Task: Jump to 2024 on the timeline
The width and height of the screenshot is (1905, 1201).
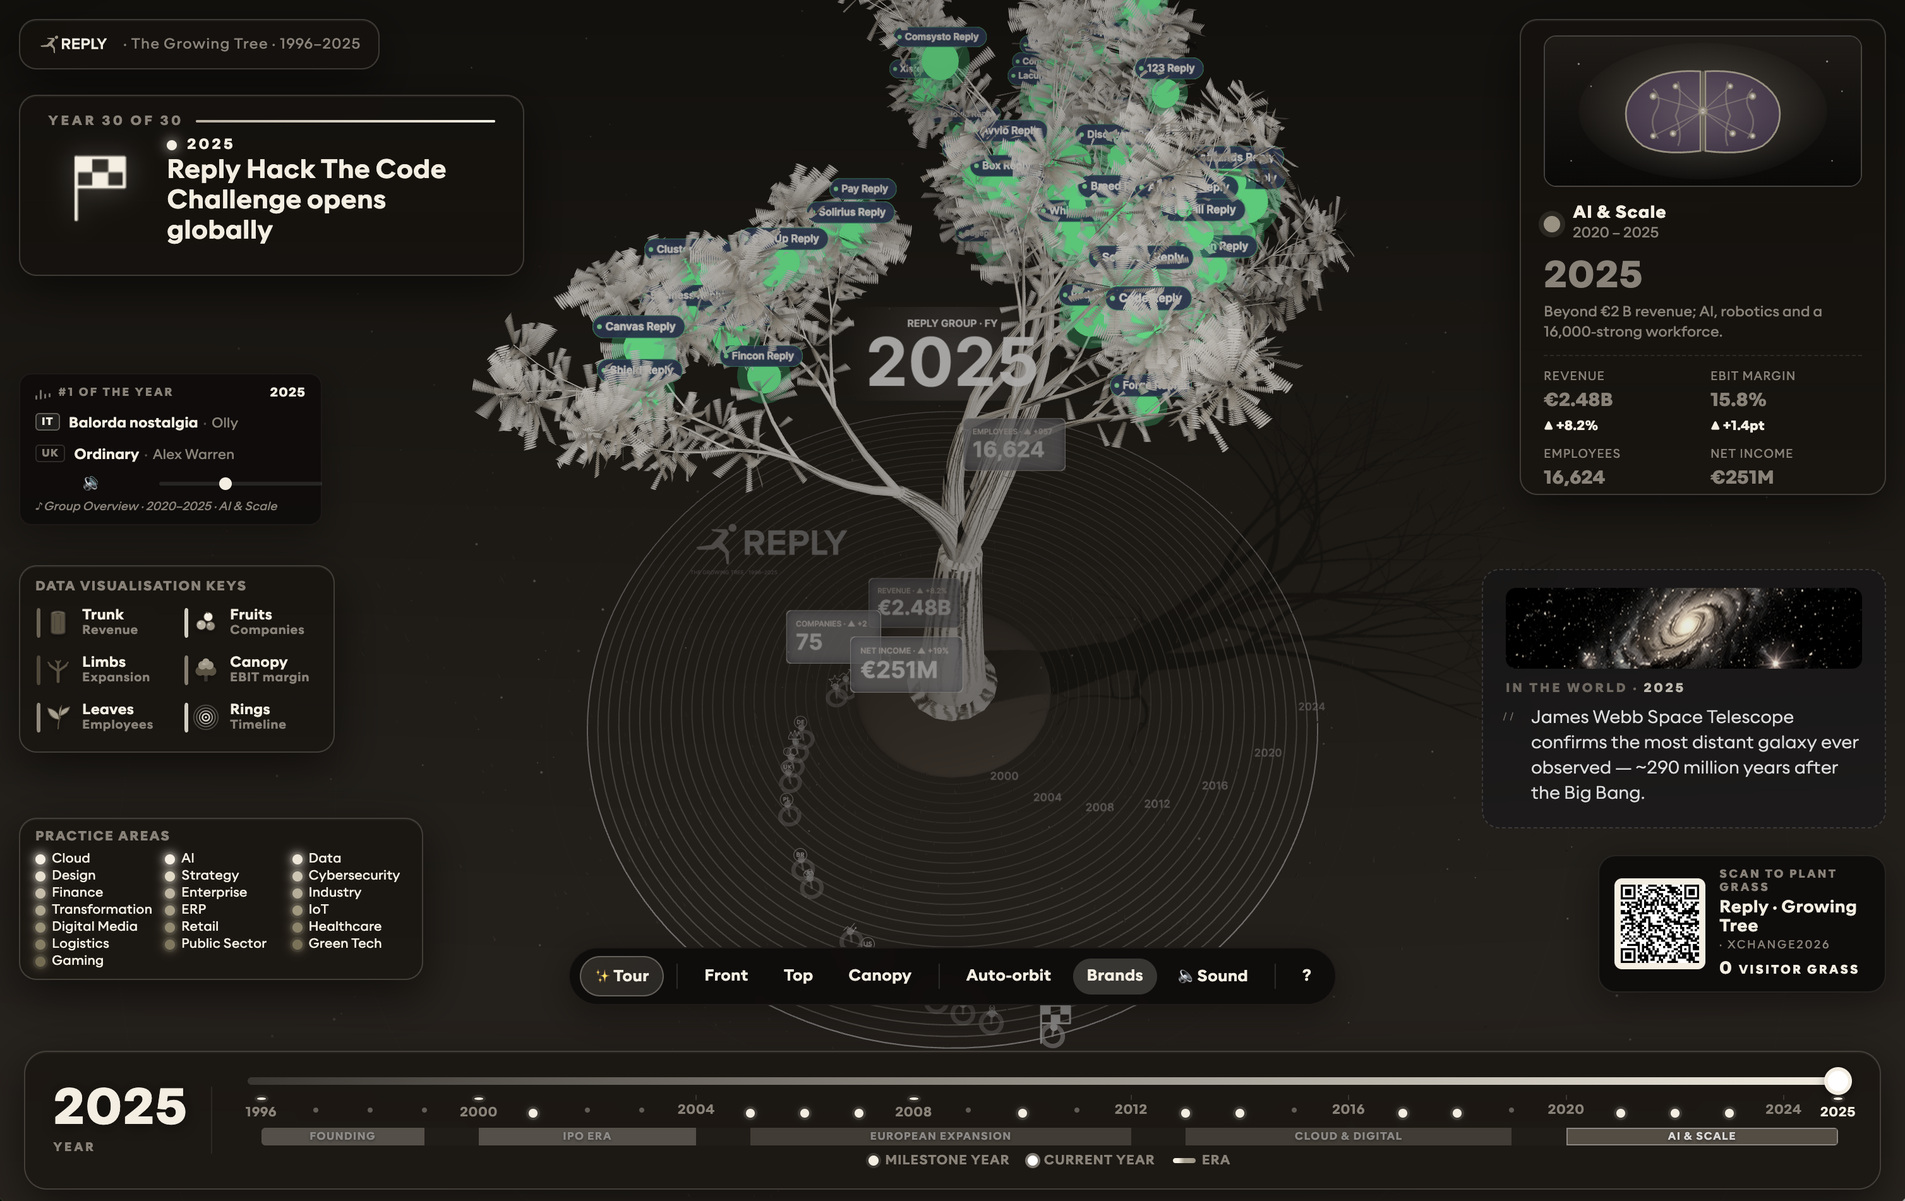Action: [1783, 1109]
